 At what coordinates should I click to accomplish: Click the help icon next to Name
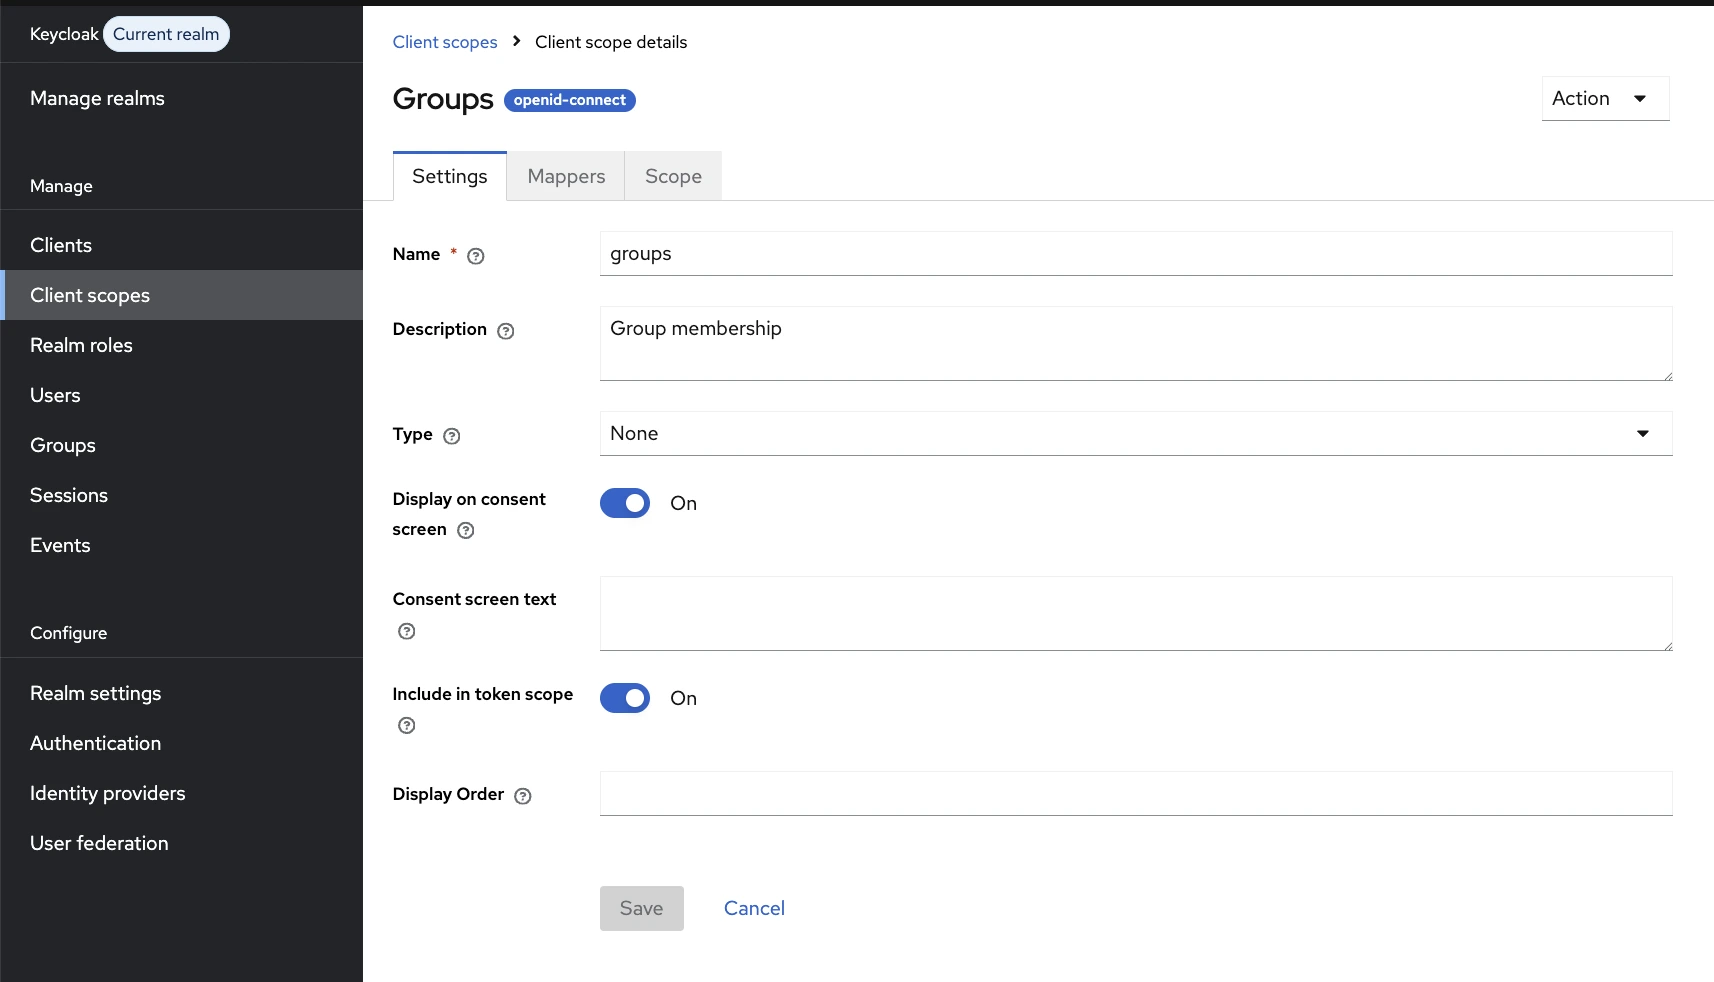tap(476, 256)
